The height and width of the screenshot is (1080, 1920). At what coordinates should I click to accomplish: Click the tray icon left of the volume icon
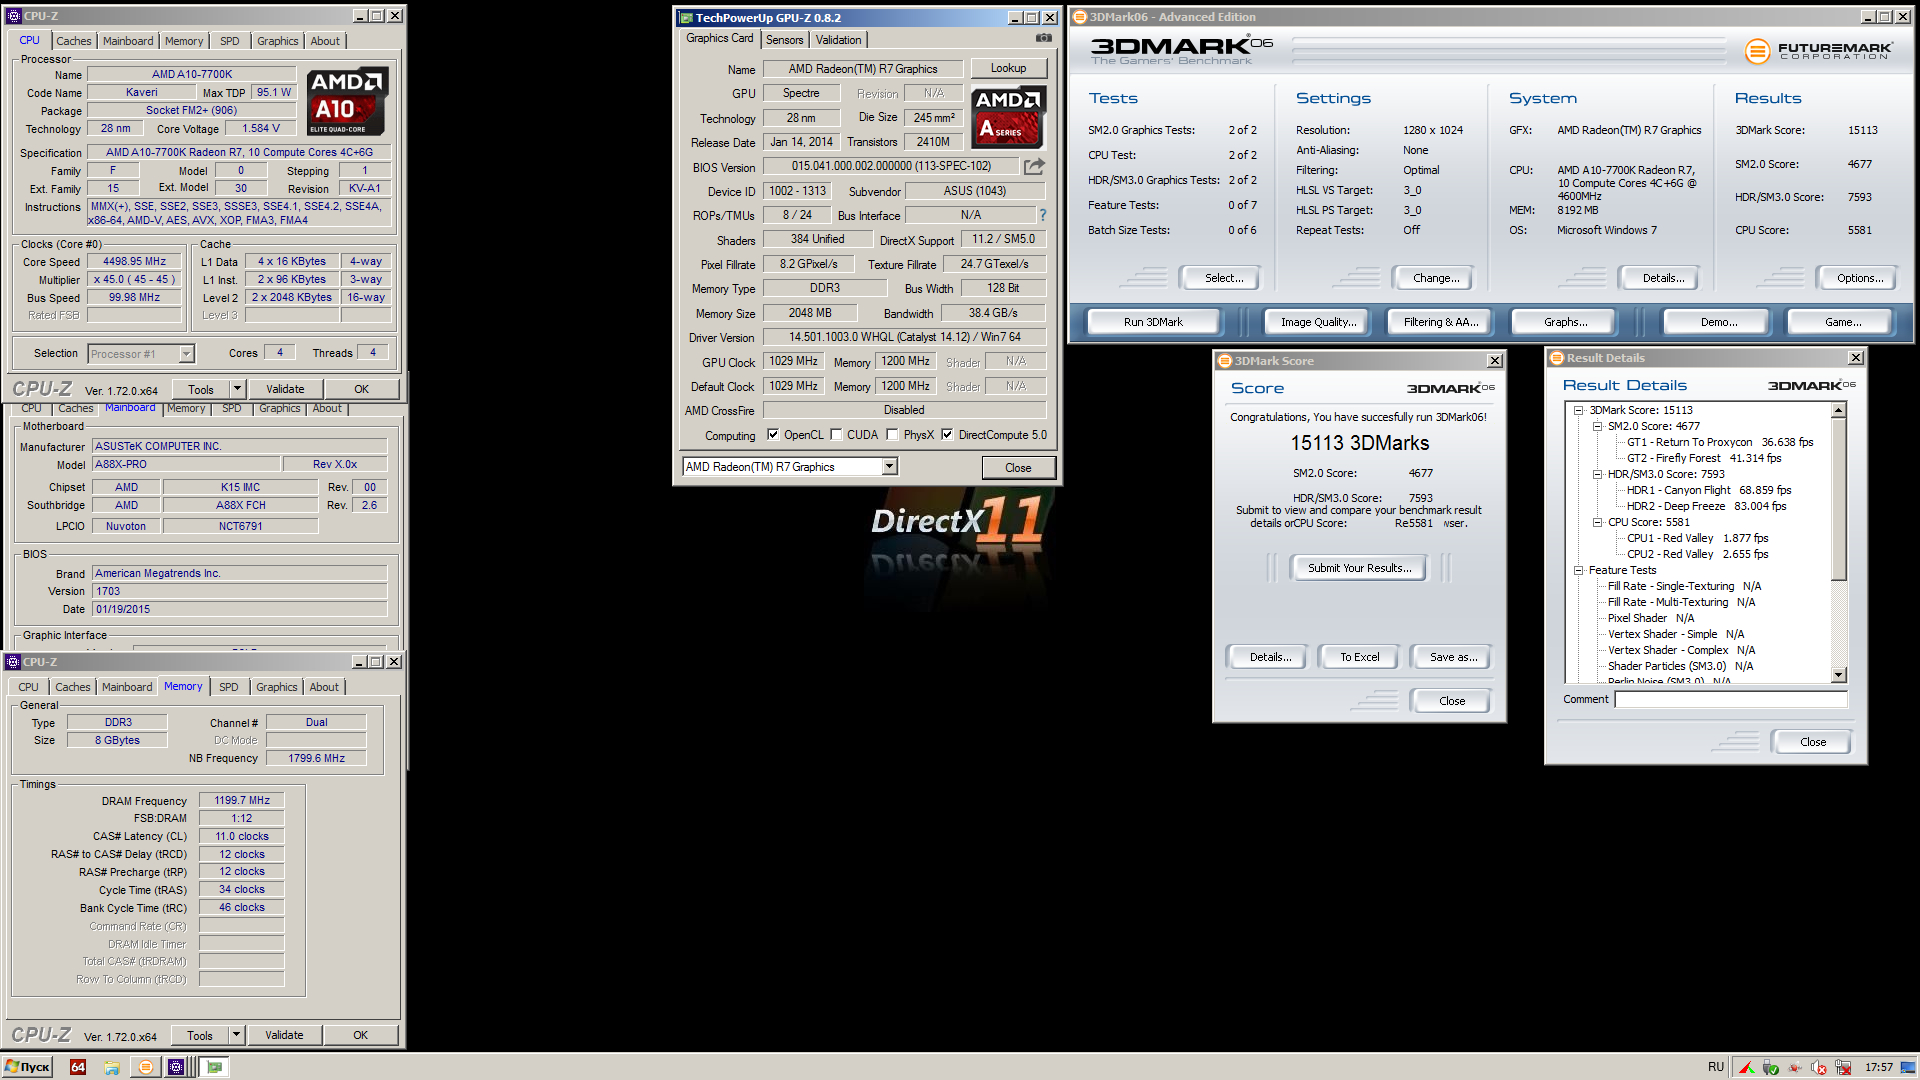[1795, 1067]
